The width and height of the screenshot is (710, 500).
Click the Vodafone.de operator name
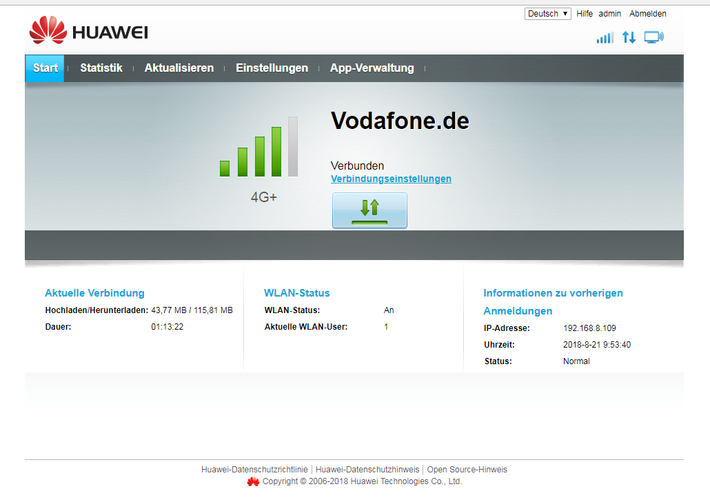400,121
